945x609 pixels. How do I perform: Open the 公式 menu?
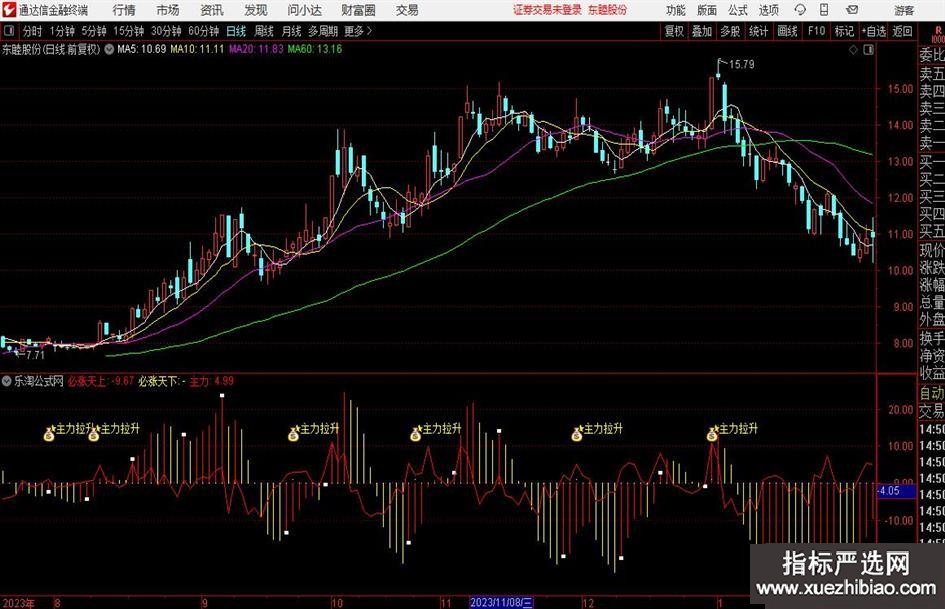click(x=737, y=10)
